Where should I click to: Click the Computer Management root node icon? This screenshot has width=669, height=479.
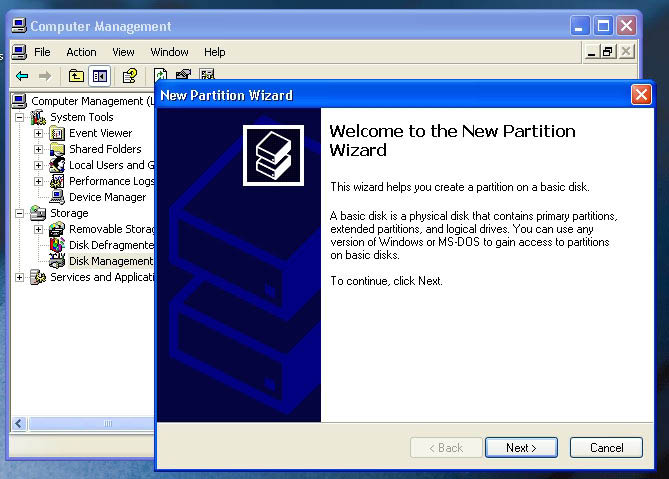(19, 101)
